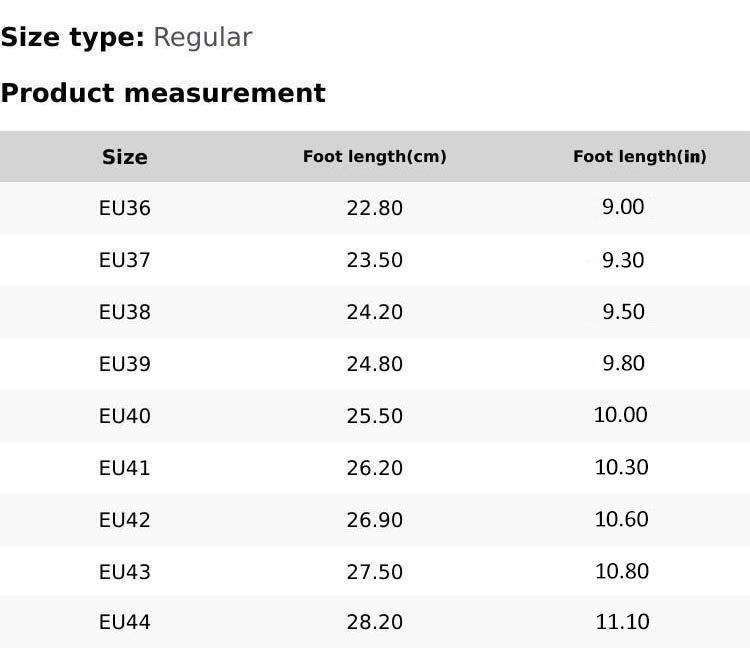Select the EU43 size row label

pyautogui.click(x=125, y=572)
